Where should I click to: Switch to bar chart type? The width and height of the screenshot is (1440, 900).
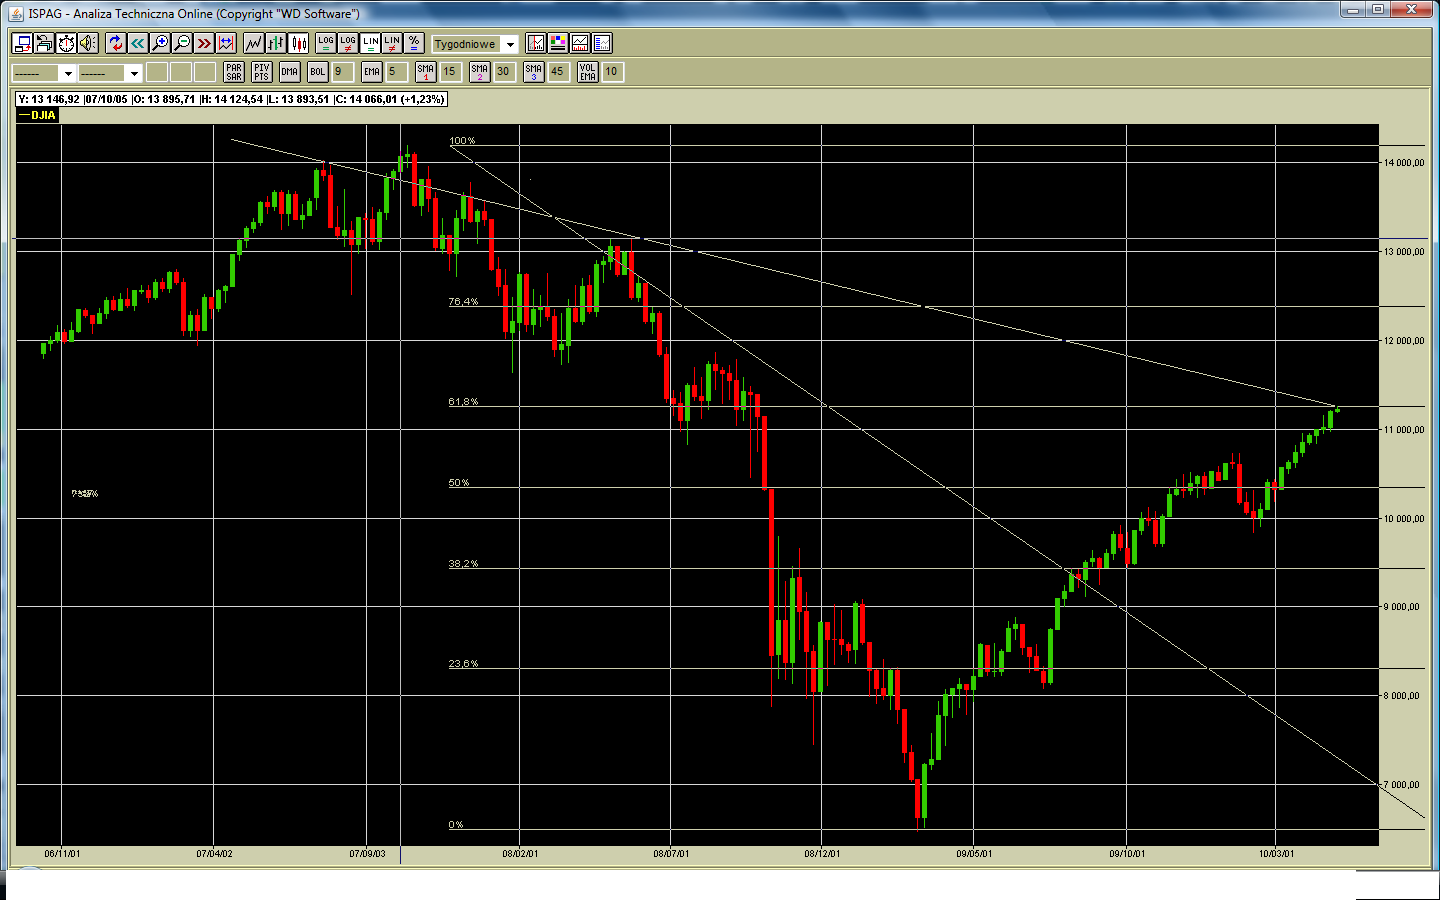pos(276,43)
